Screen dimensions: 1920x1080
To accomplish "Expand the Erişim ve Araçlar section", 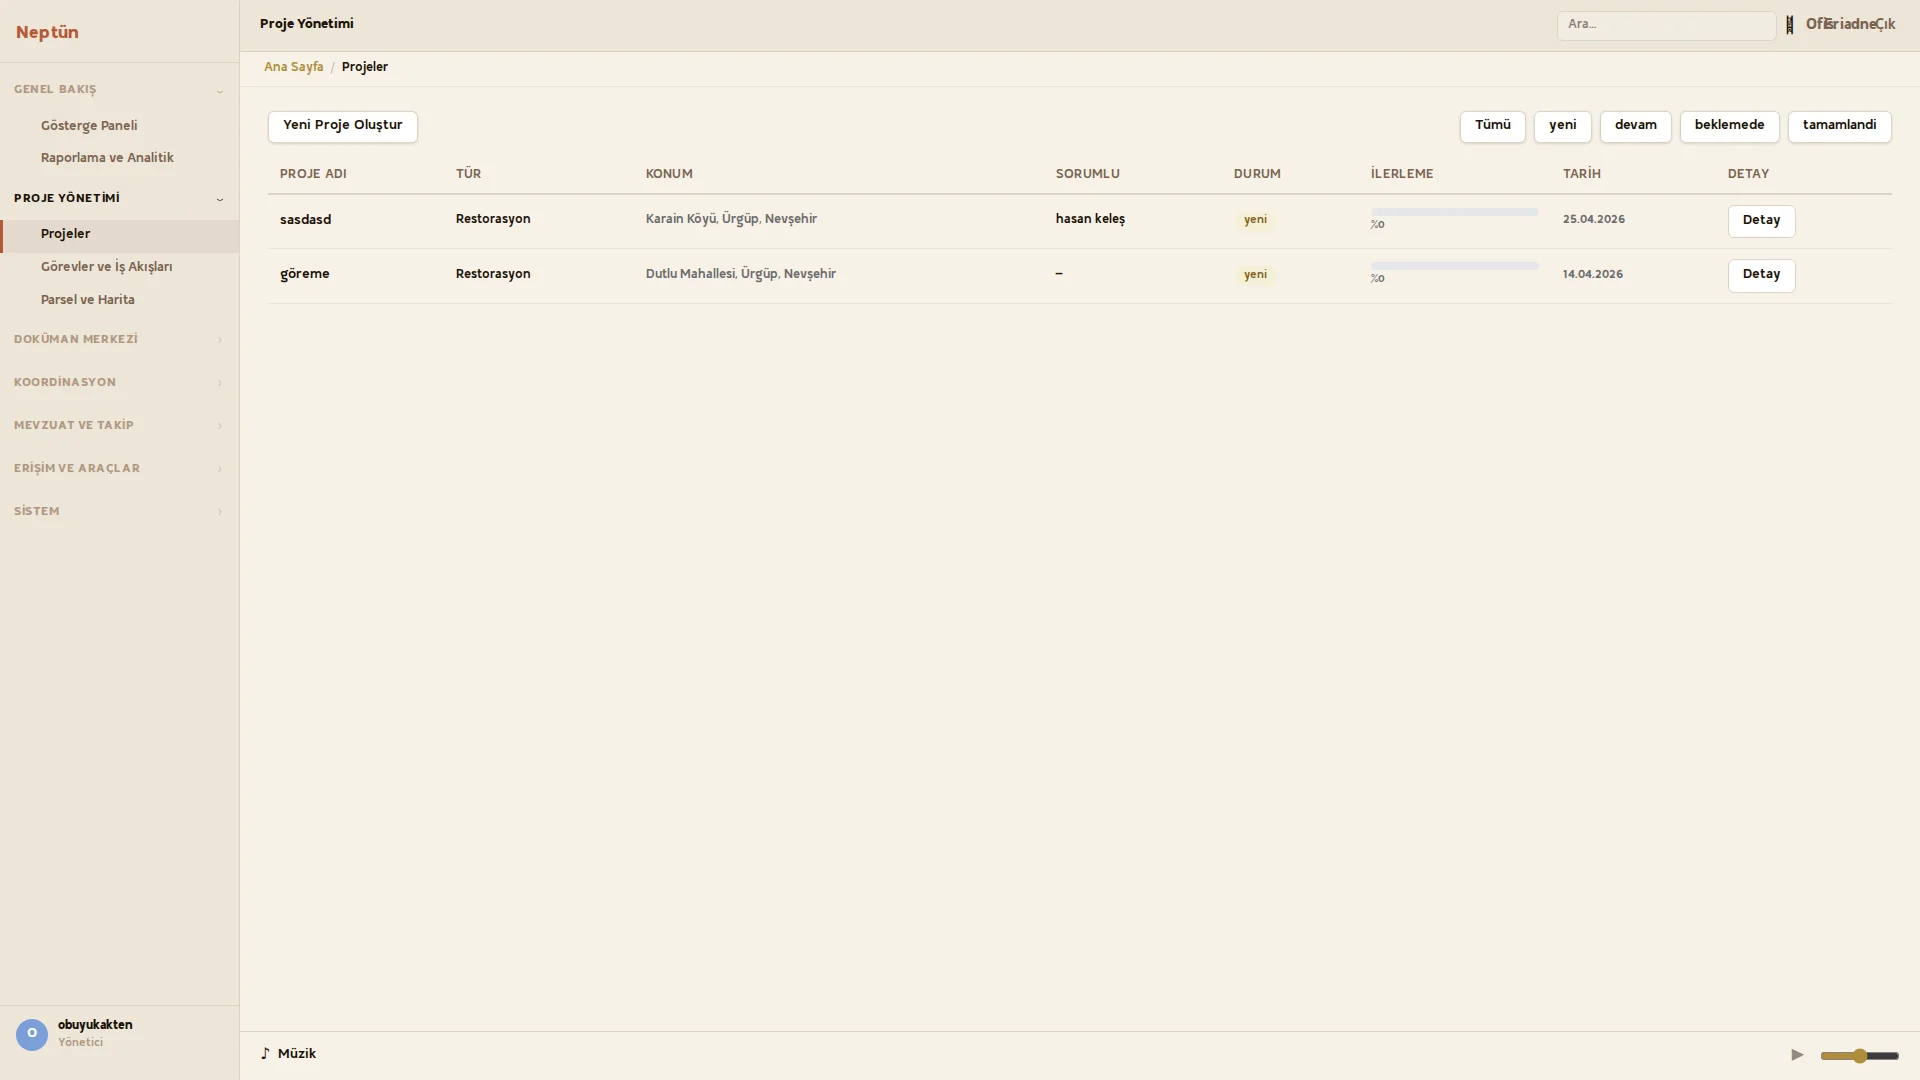I will coord(119,469).
